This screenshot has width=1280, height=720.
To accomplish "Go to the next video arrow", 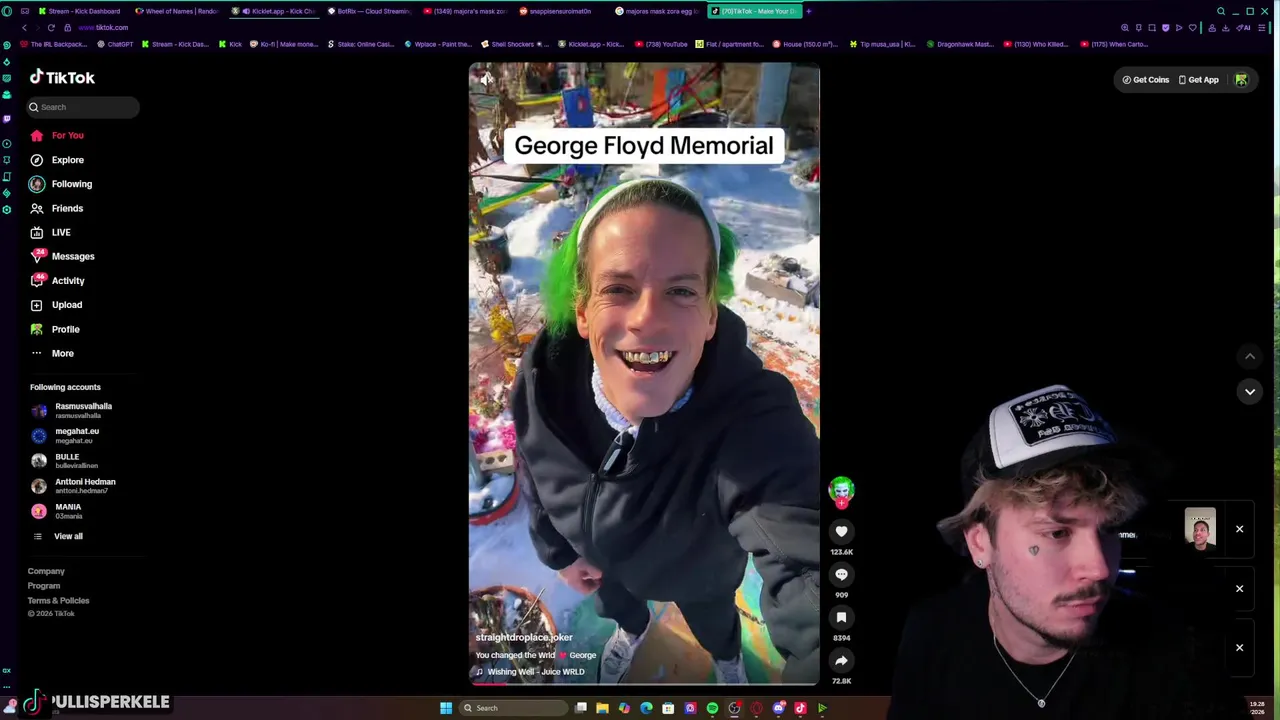I will tap(1250, 392).
